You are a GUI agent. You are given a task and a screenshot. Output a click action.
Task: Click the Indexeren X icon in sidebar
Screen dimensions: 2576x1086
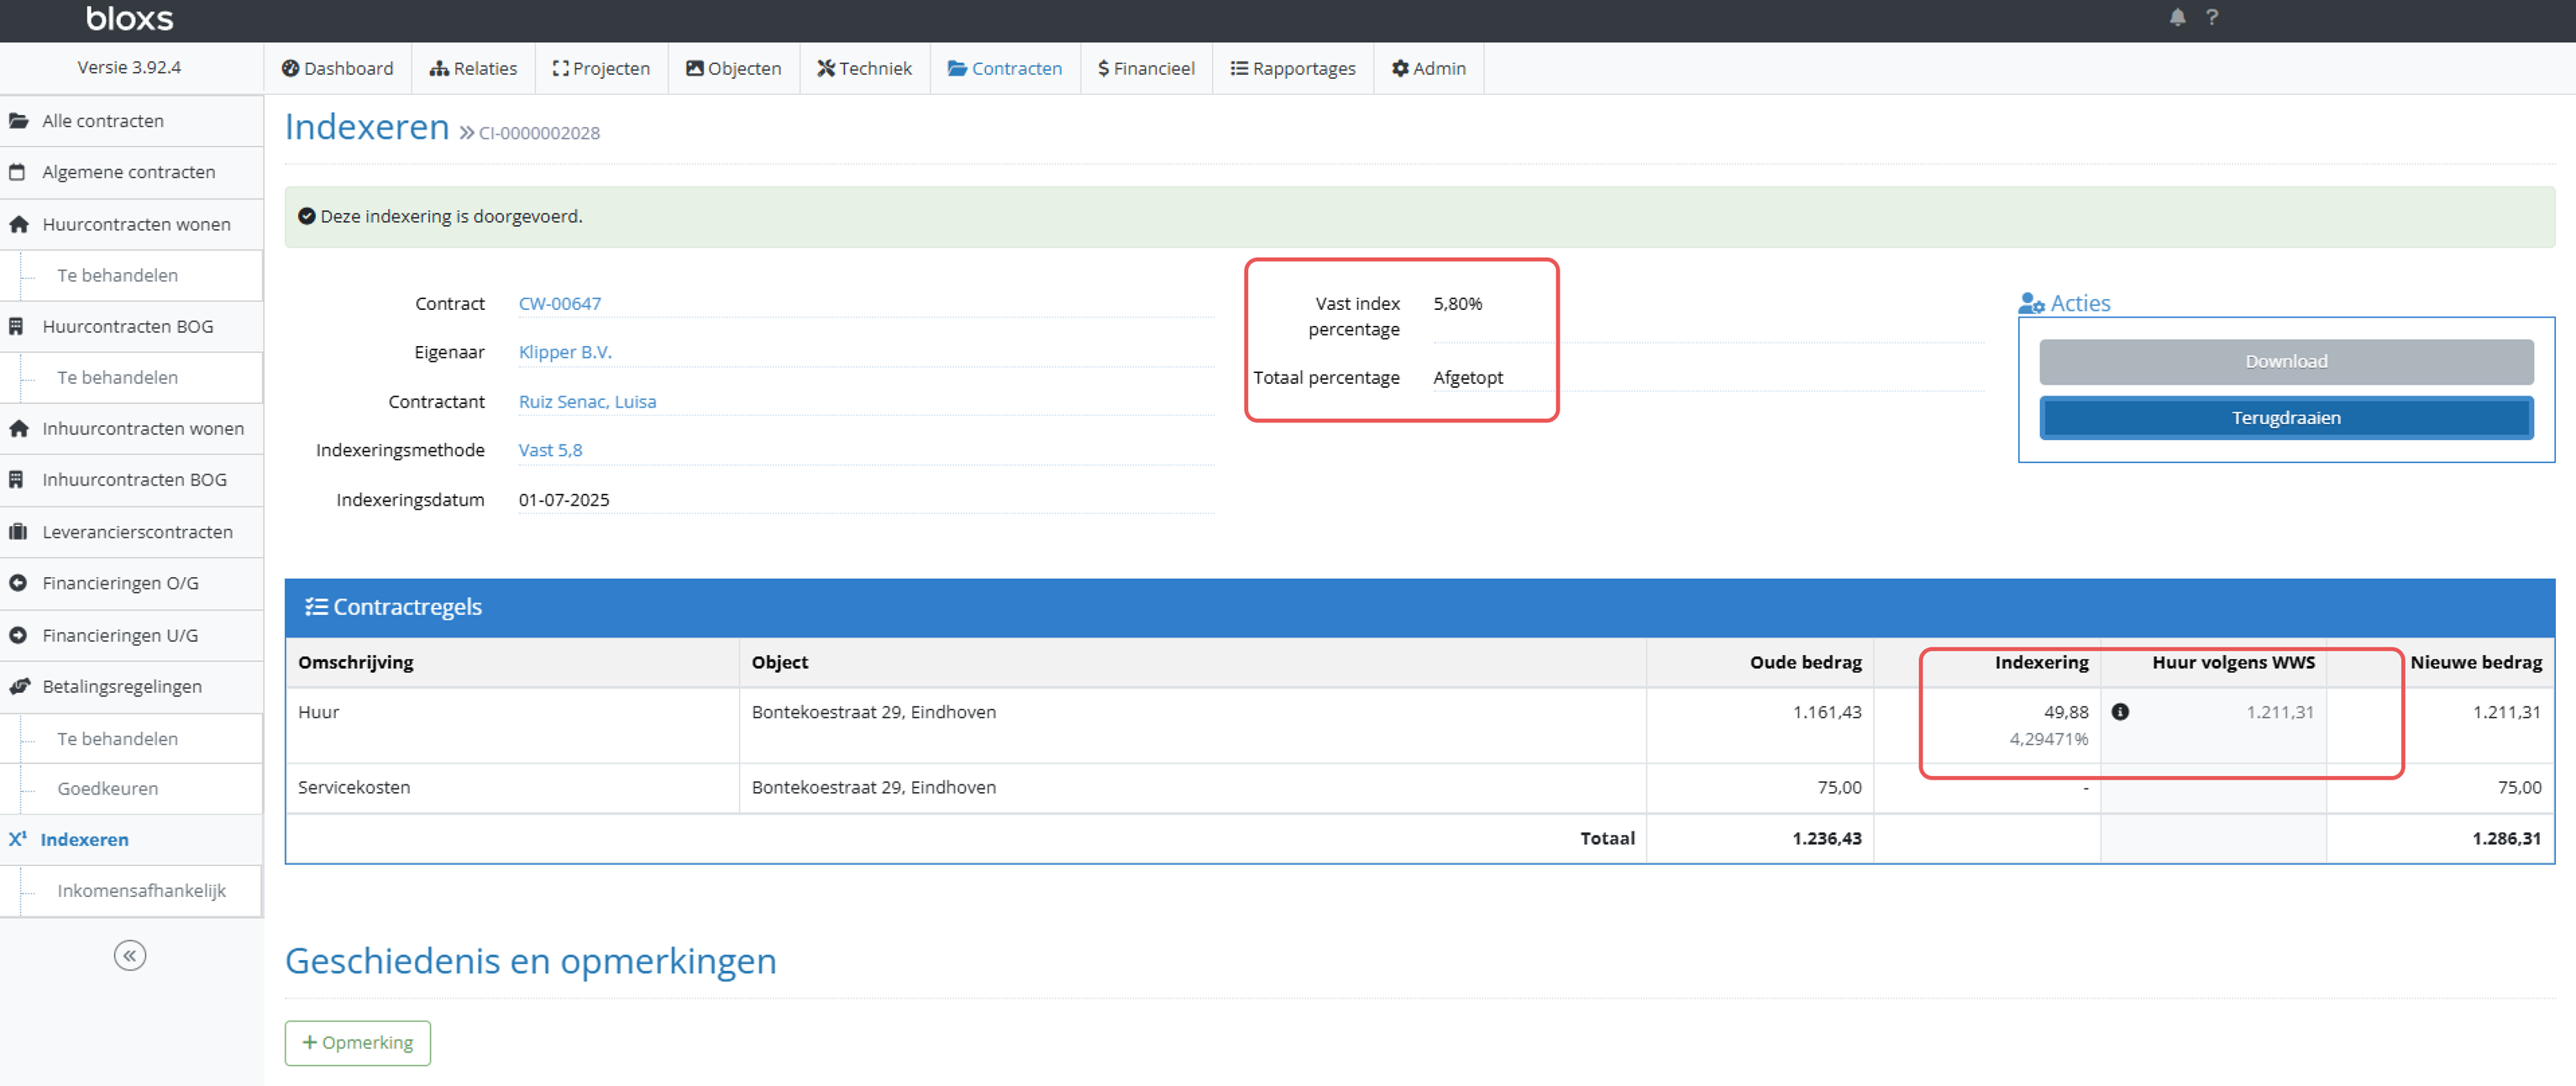point(18,839)
